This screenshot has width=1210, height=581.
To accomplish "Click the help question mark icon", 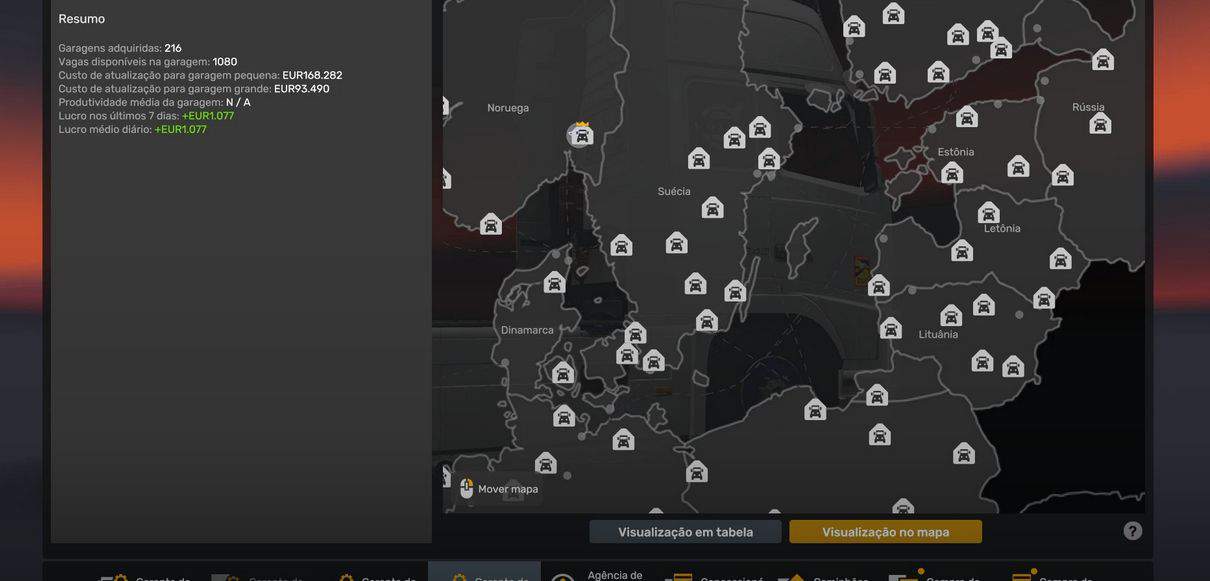I will pos(1132,531).
